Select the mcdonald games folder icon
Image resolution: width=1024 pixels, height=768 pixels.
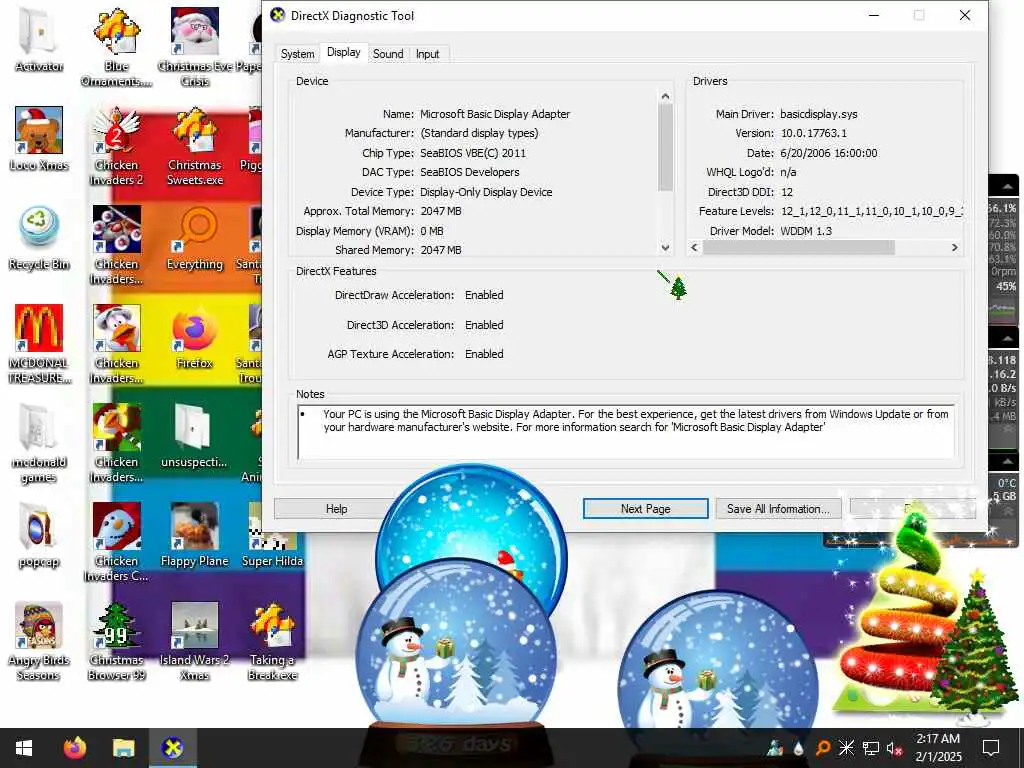[39, 443]
